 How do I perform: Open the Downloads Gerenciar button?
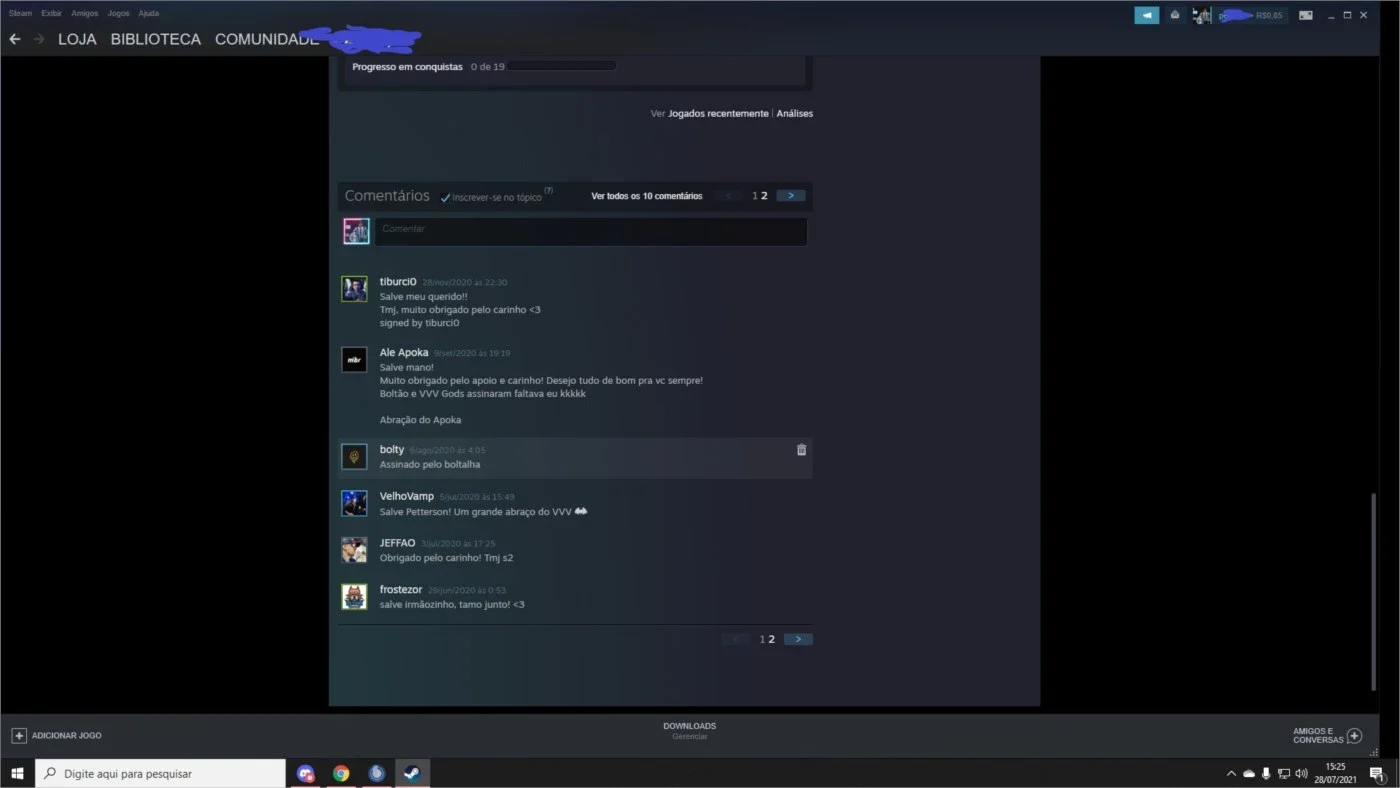coord(689,731)
